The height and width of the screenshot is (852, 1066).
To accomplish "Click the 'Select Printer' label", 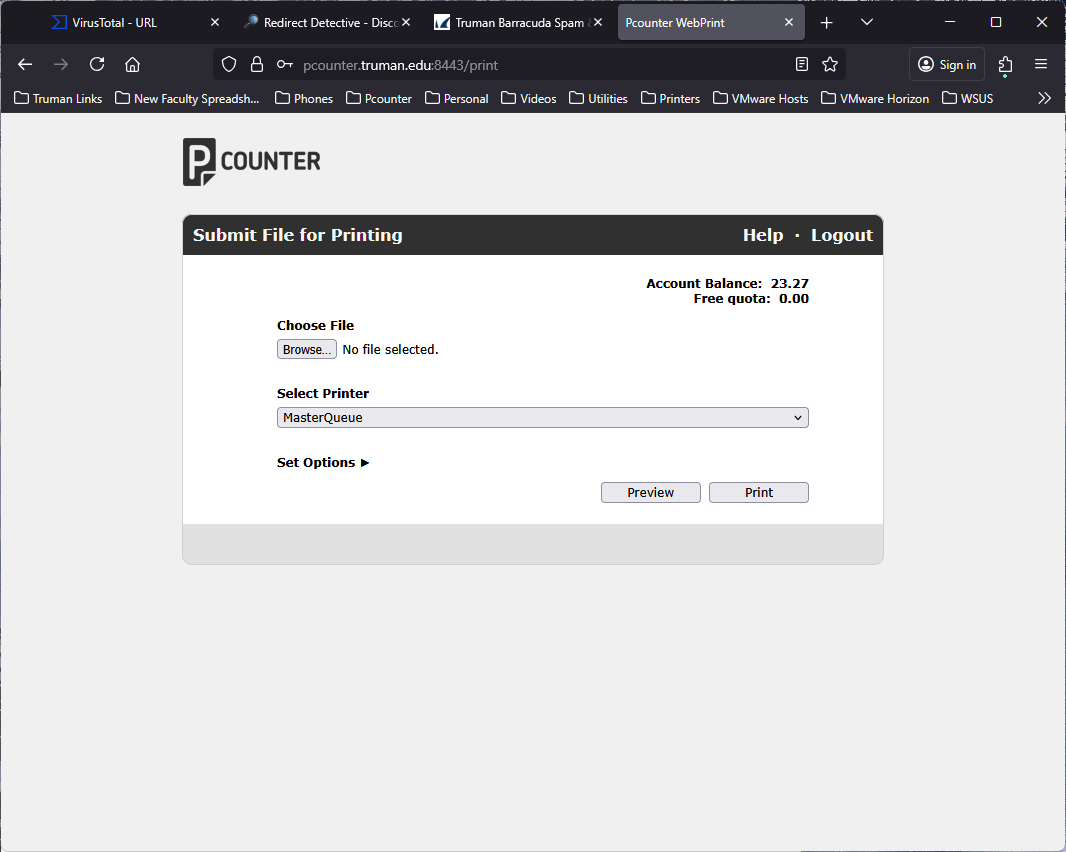I will tap(323, 394).
